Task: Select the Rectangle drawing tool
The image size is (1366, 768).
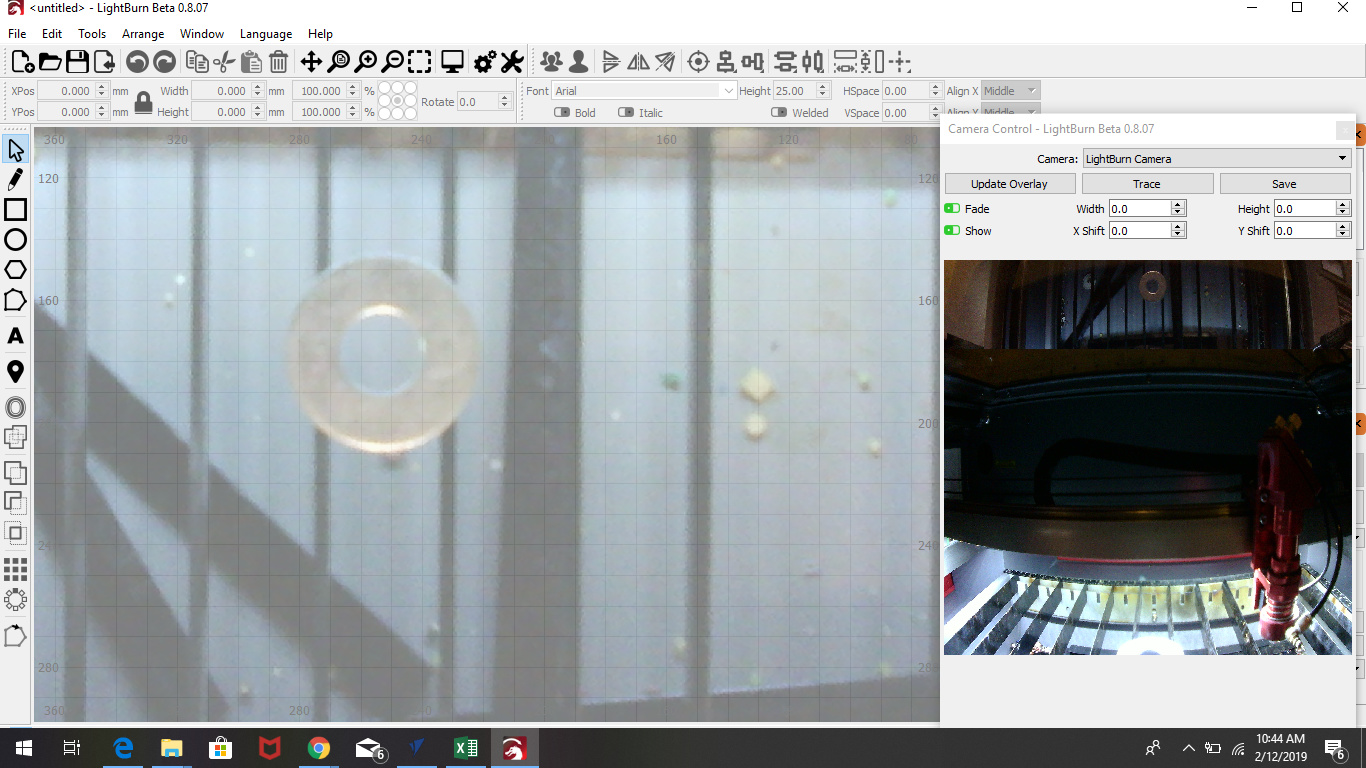Action: pos(15,210)
